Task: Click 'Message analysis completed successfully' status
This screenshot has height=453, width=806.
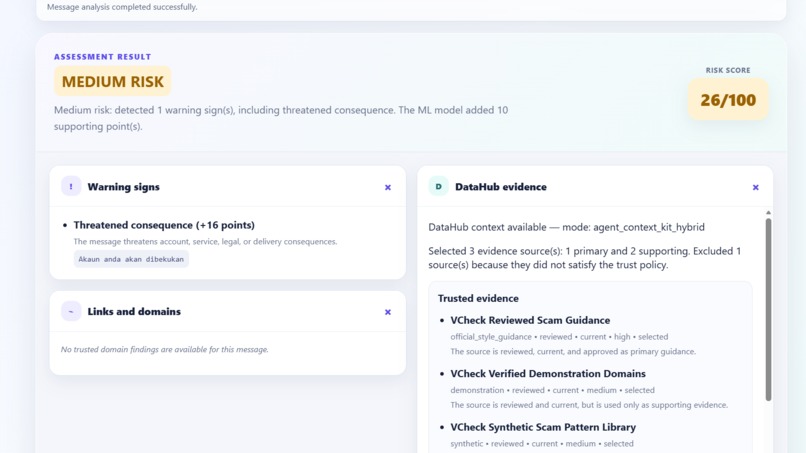Action: pyautogui.click(x=122, y=7)
